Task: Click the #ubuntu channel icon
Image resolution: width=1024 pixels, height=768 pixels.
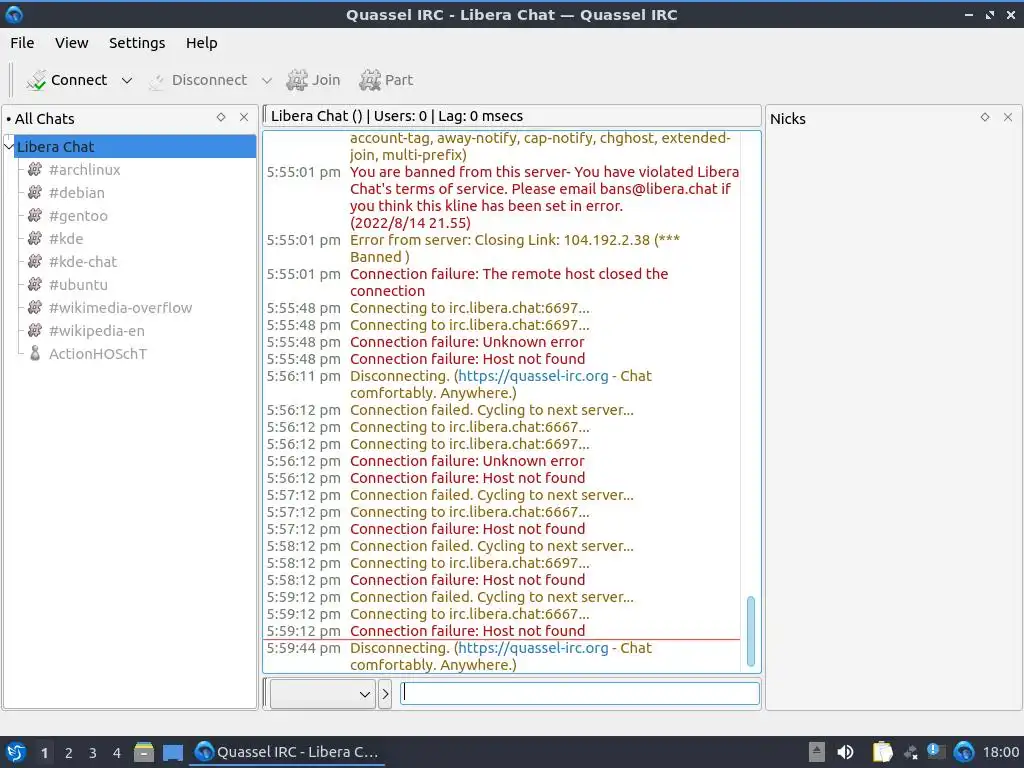Action: (x=35, y=285)
